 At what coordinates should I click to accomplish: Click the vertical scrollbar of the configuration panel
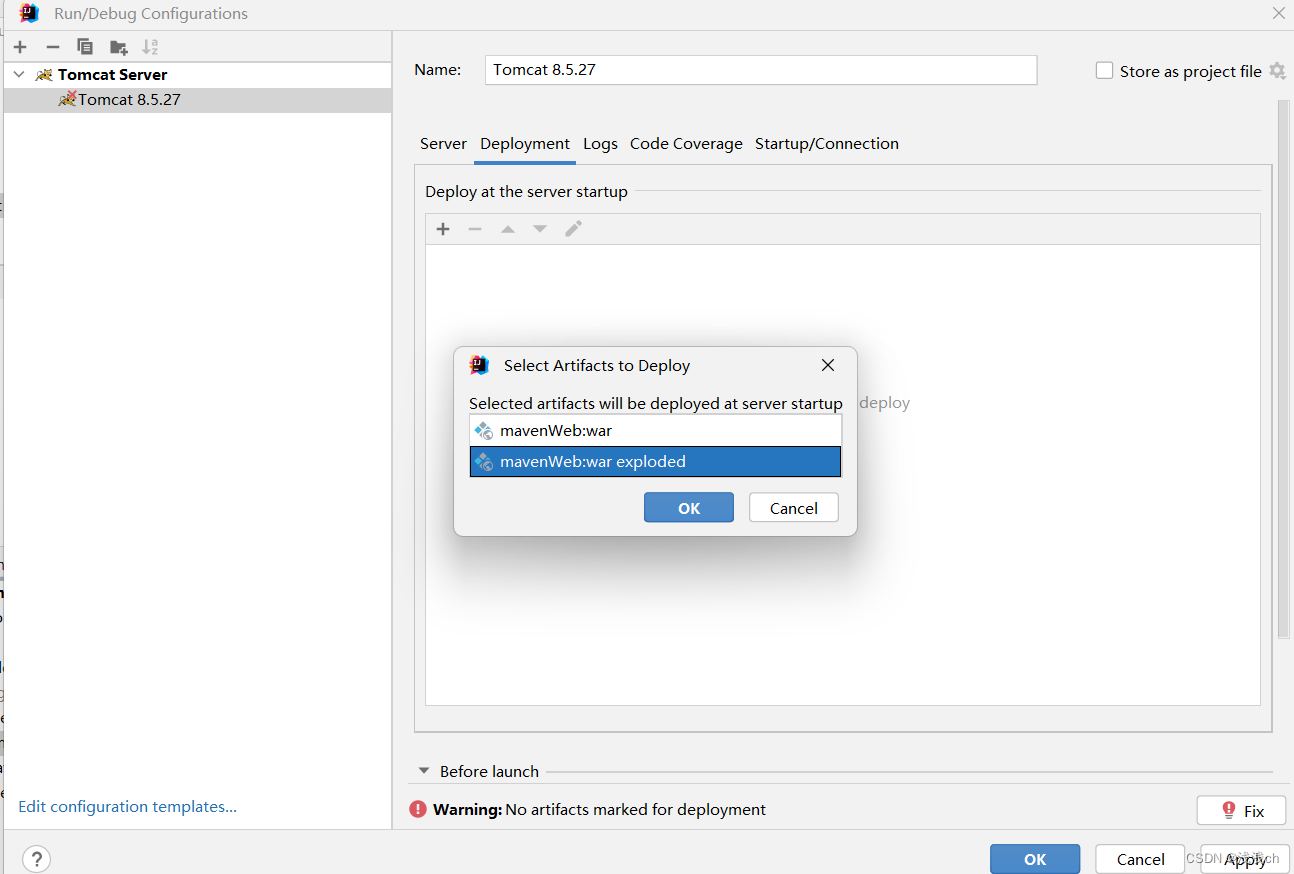tap(1284, 368)
